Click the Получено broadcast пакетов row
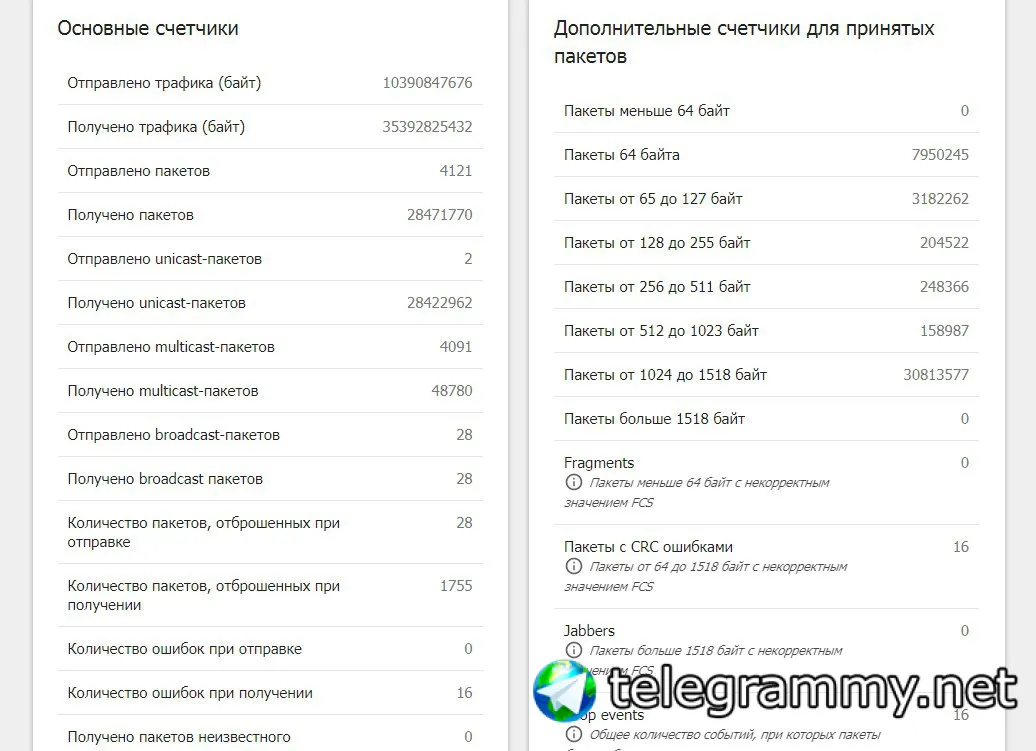 pyautogui.click(x=270, y=479)
